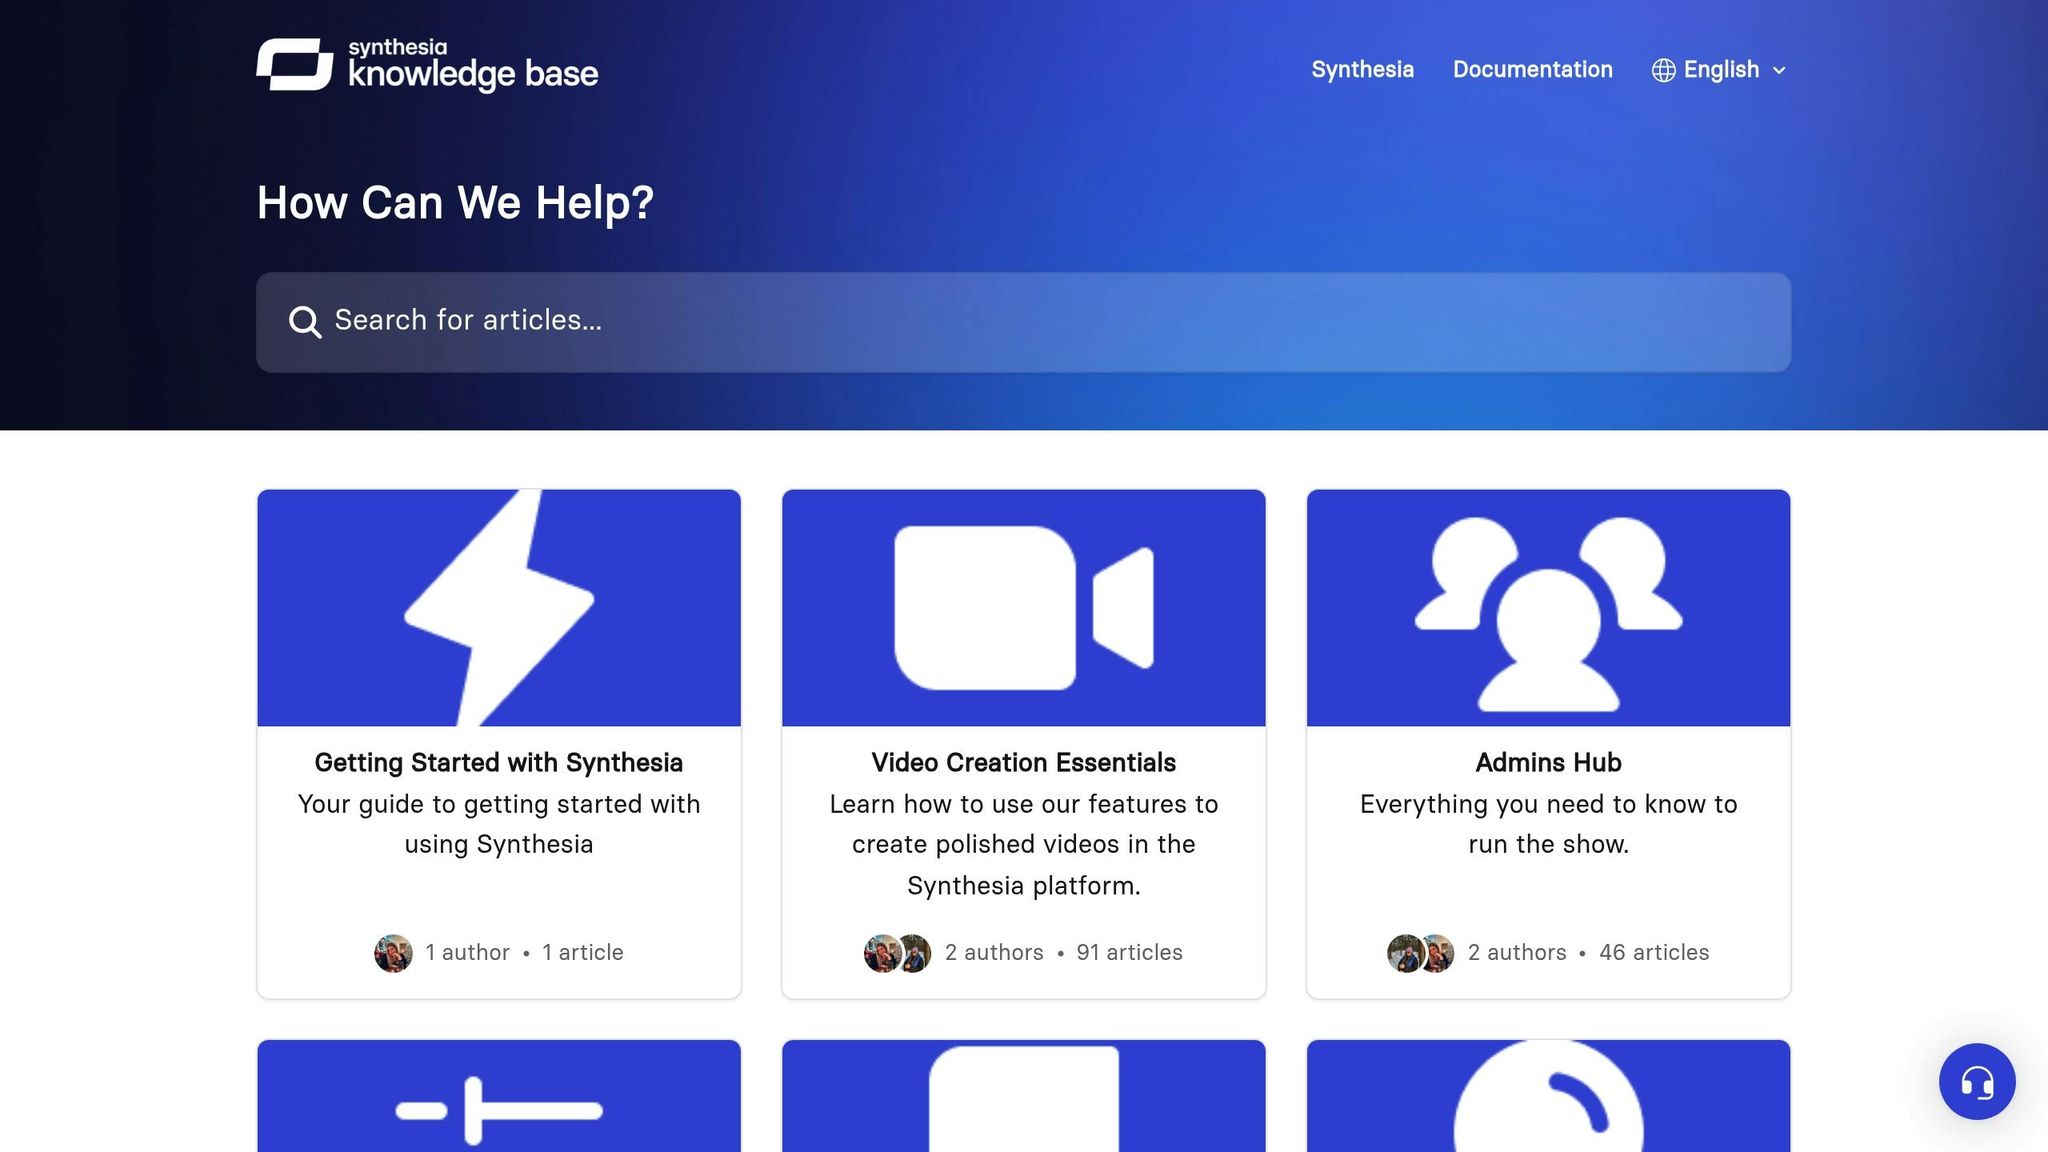The width and height of the screenshot is (2048, 1152).
Task: Open the headset support chat button
Action: click(1976, 1081)
